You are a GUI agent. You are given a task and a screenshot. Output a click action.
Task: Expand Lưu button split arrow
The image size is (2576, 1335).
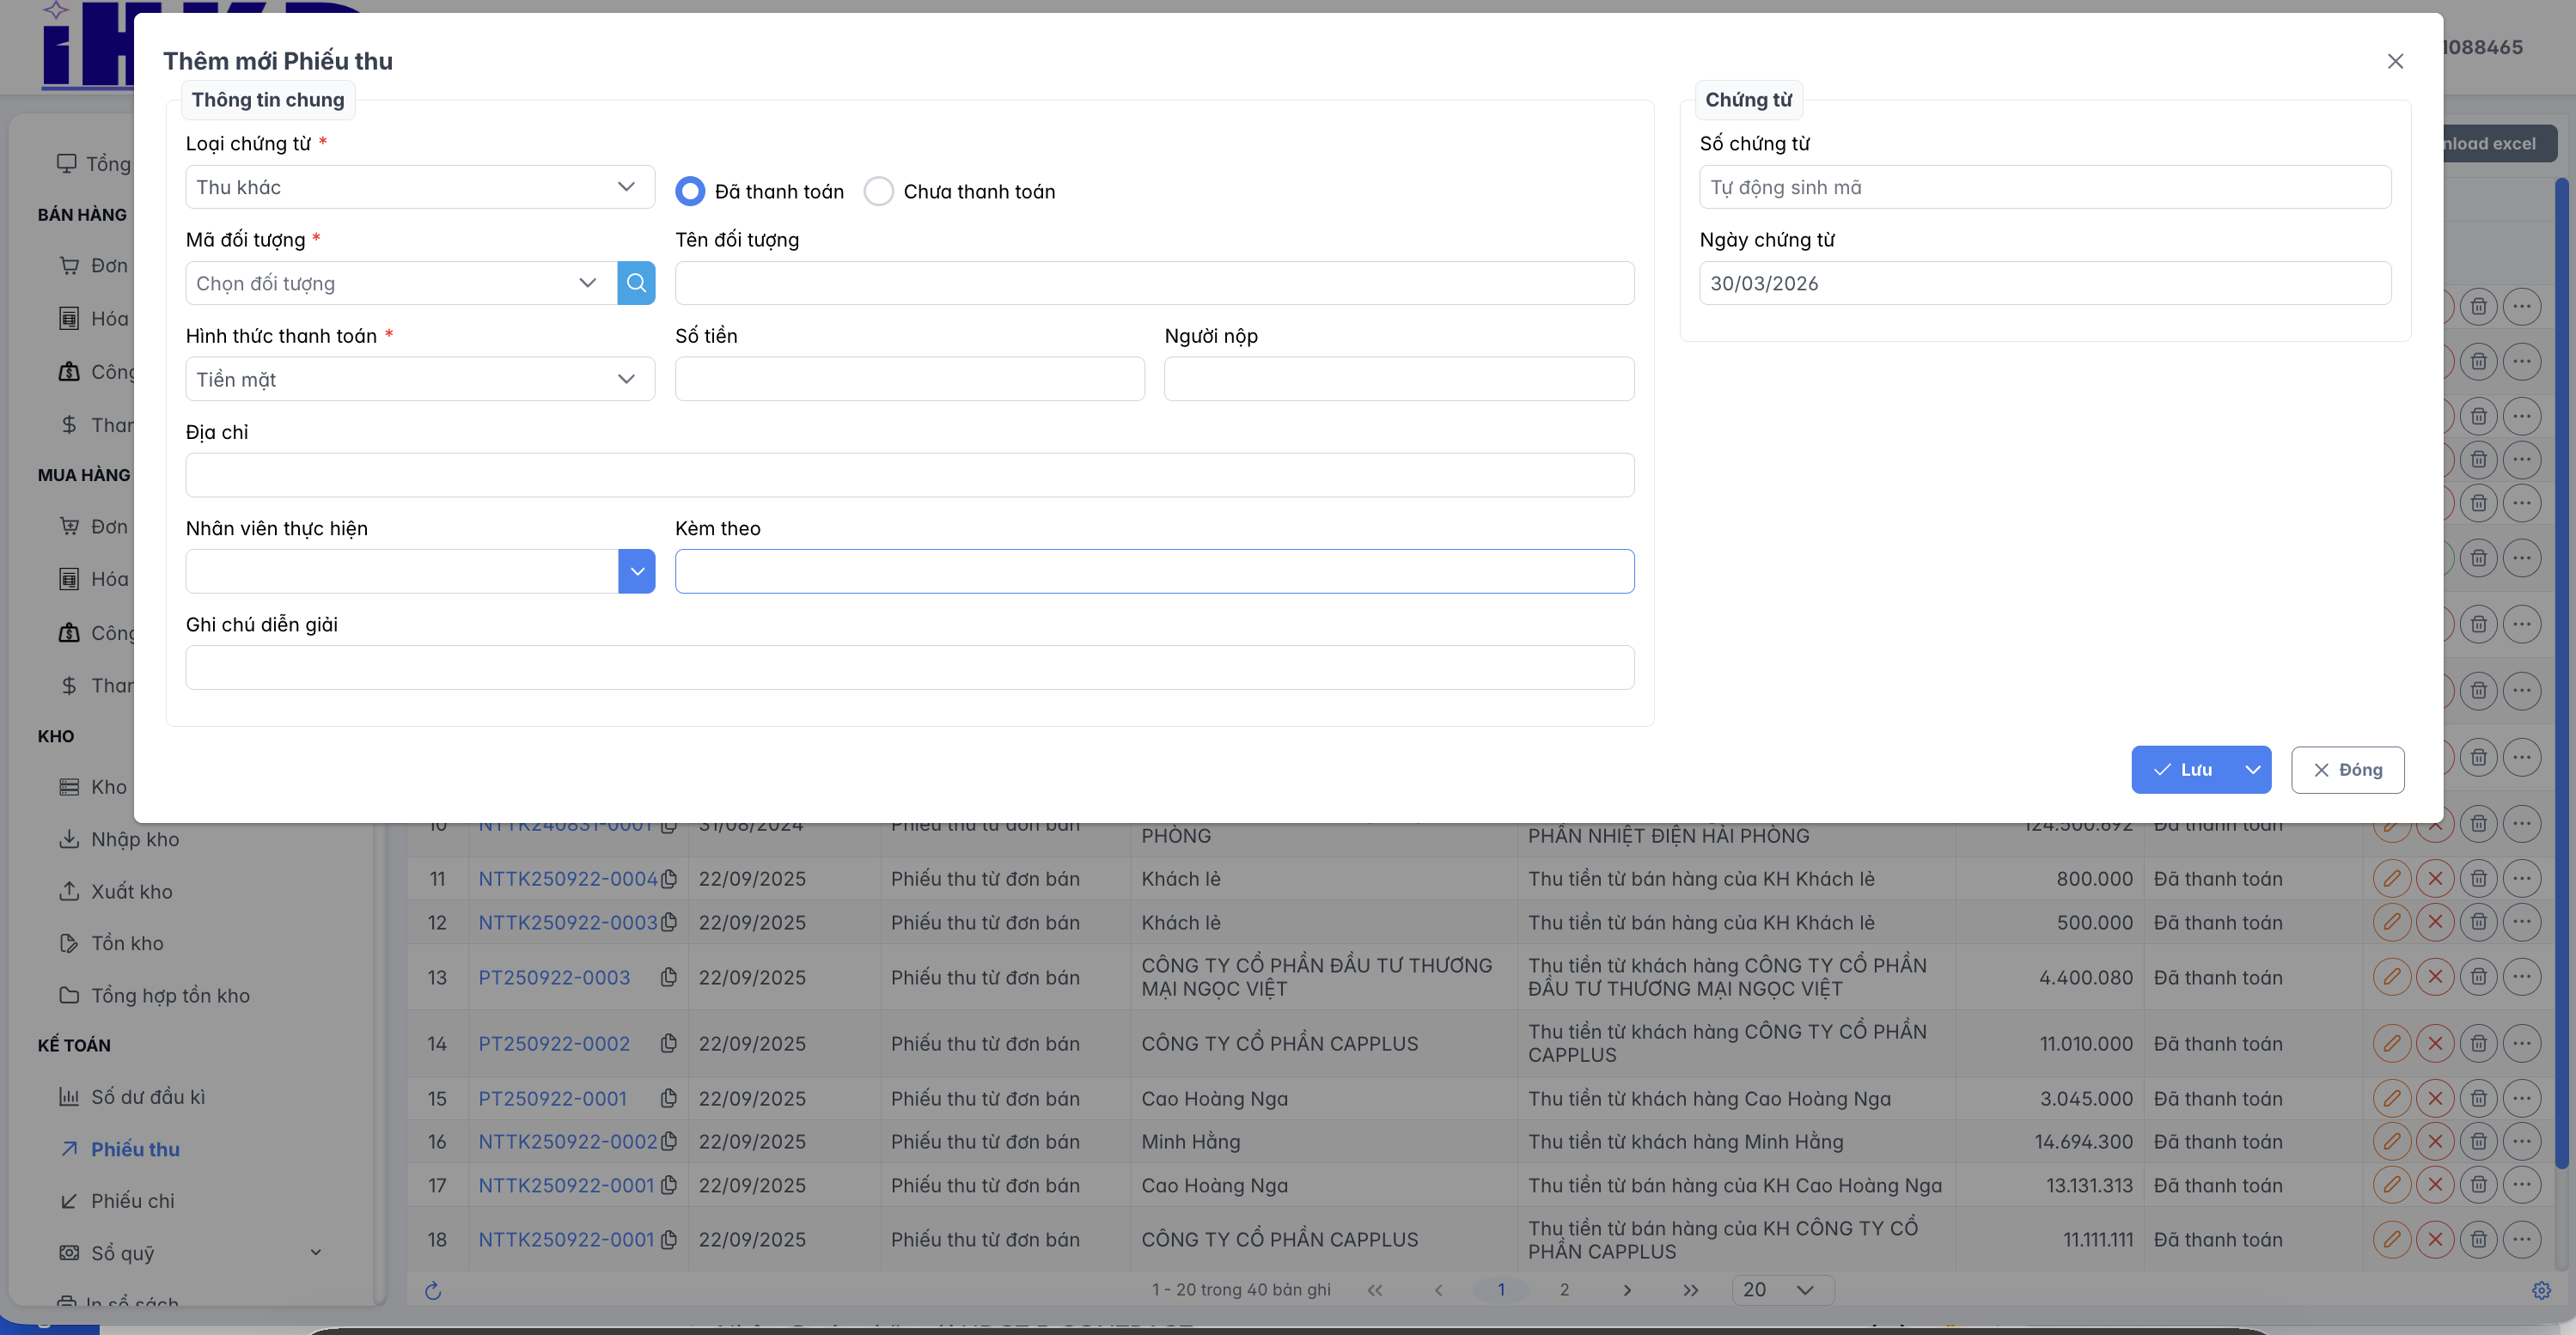(2252, 769)
